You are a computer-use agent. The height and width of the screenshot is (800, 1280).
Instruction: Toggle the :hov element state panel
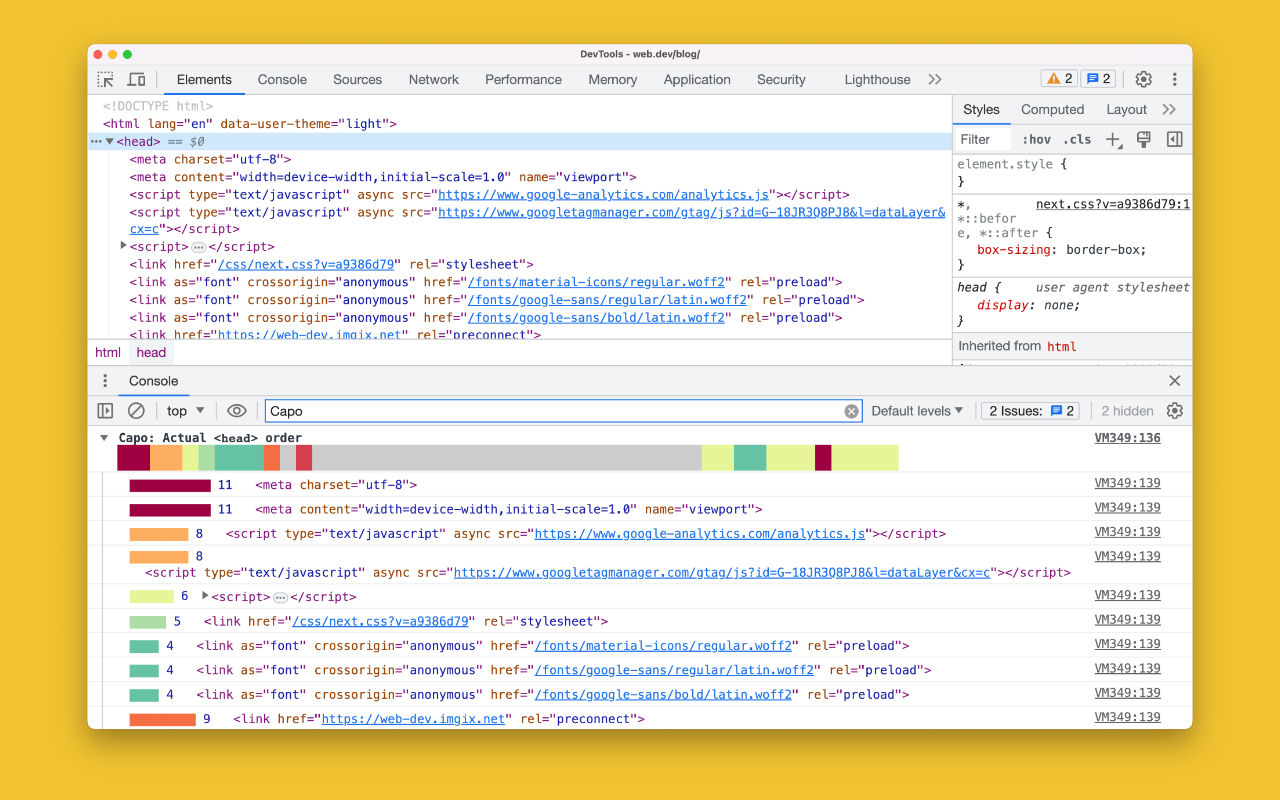(x=1037, y=140)
